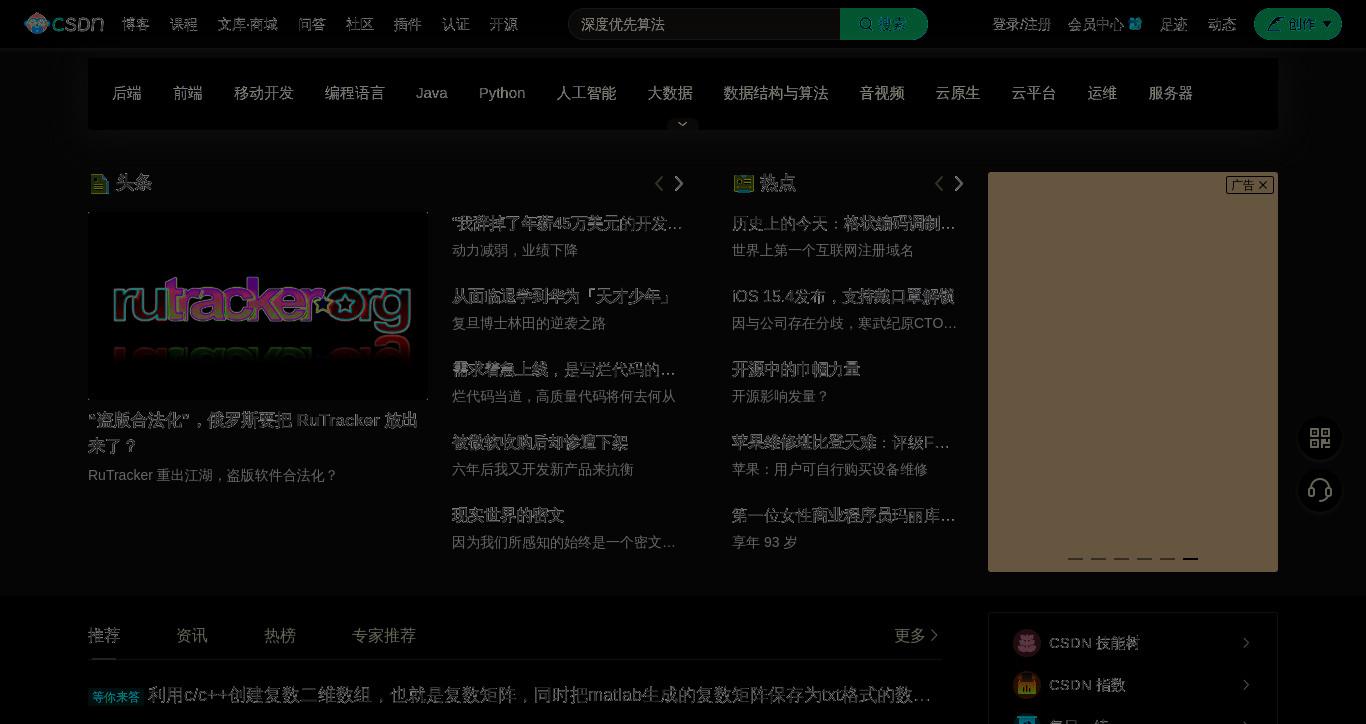
Task: Click the gift icon beside 会员中心
Action: (x=1135, y=23)
